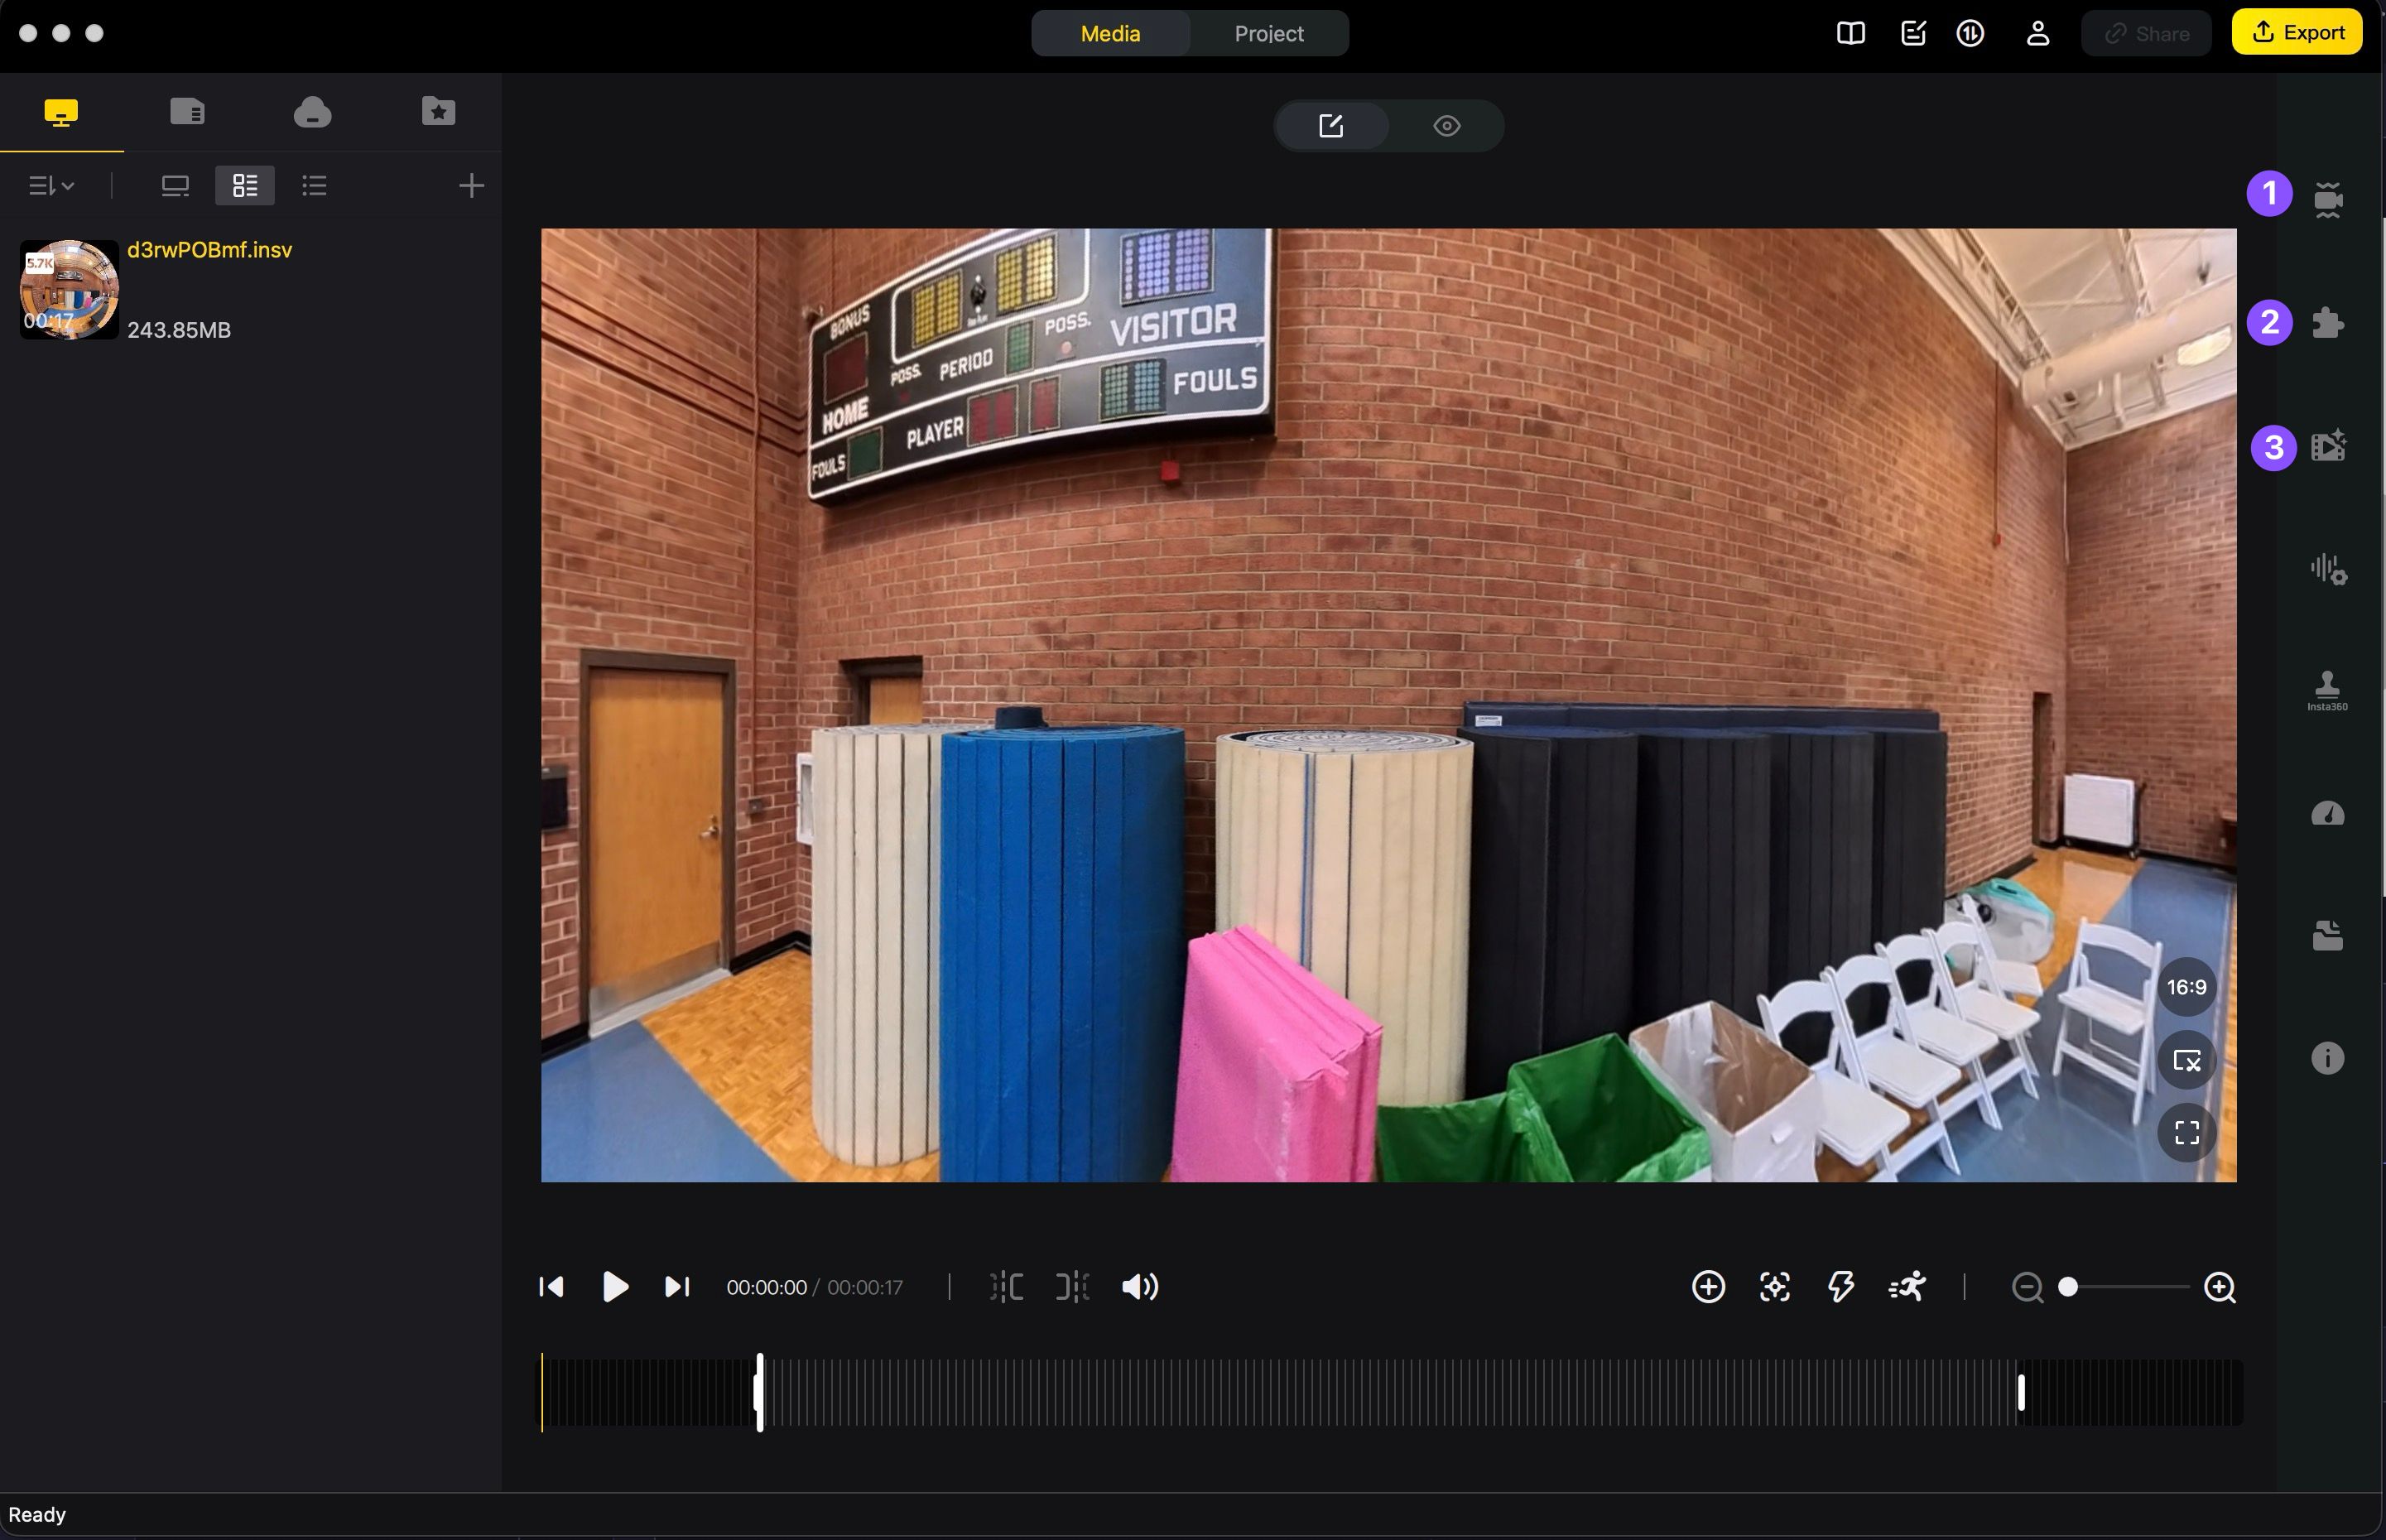This screenshot has height=1540, width=2386.
Task: Click the Export button
Action: point(2296,33)
